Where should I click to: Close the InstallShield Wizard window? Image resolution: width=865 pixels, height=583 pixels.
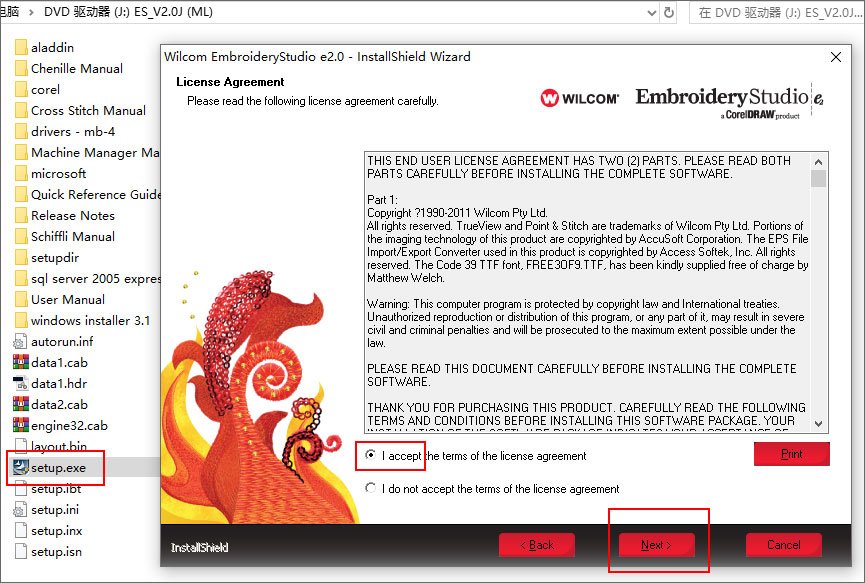click(836, 57)
